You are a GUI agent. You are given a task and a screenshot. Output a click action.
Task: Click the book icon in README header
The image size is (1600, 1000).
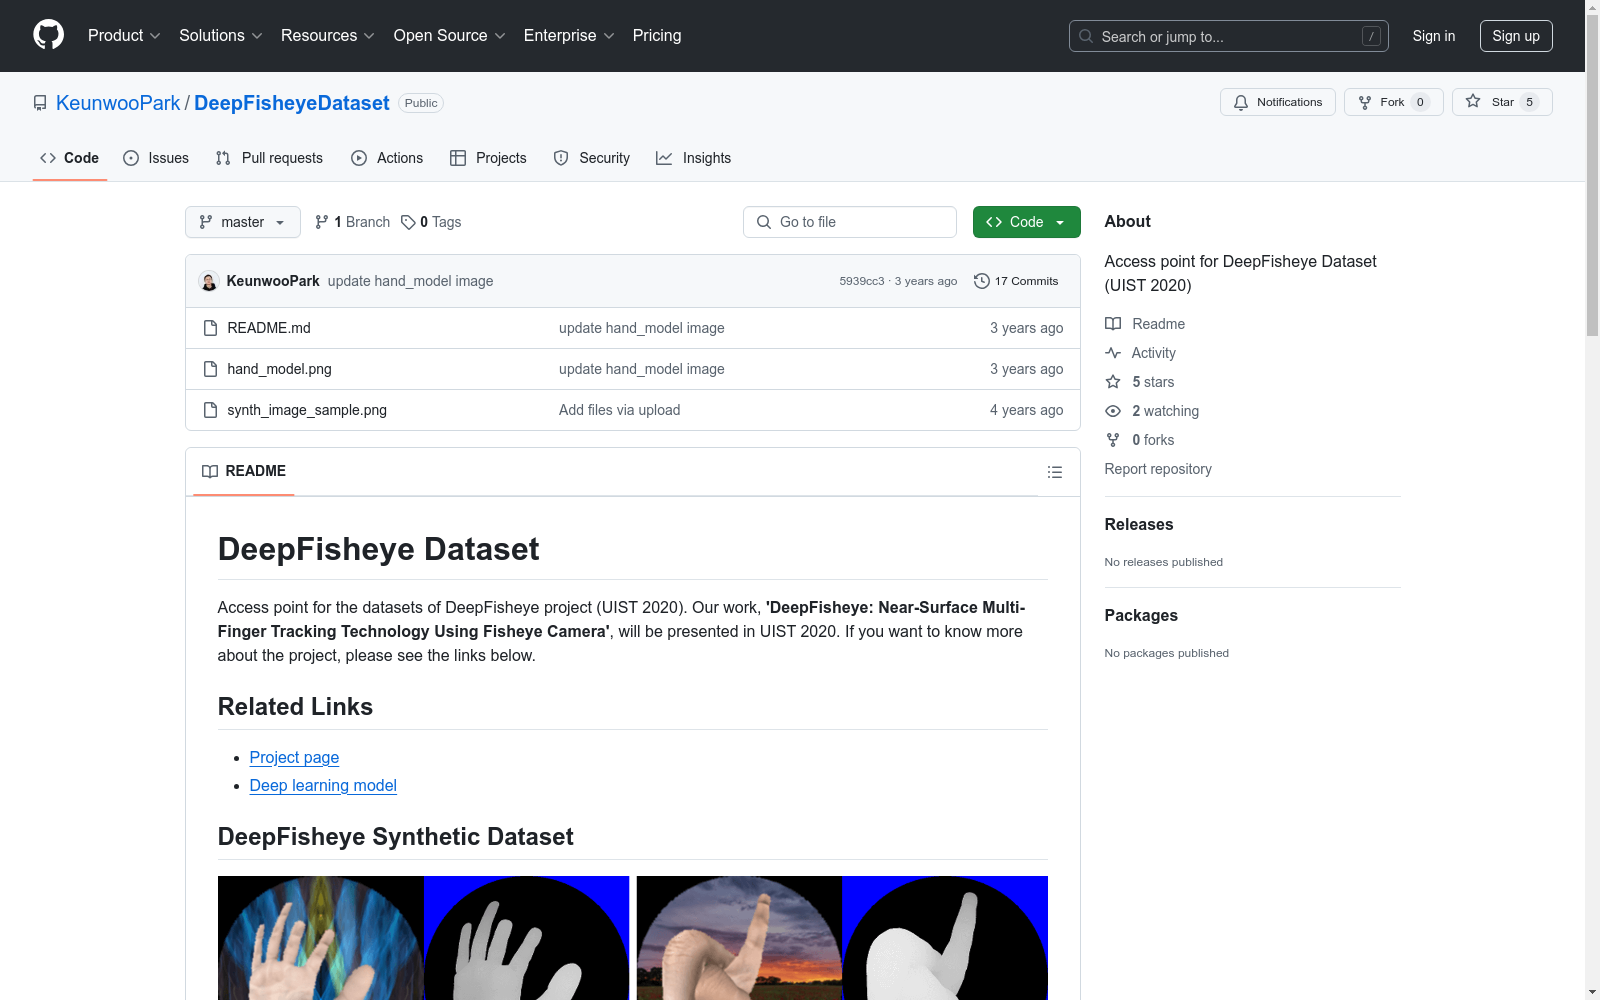point(210,471)
